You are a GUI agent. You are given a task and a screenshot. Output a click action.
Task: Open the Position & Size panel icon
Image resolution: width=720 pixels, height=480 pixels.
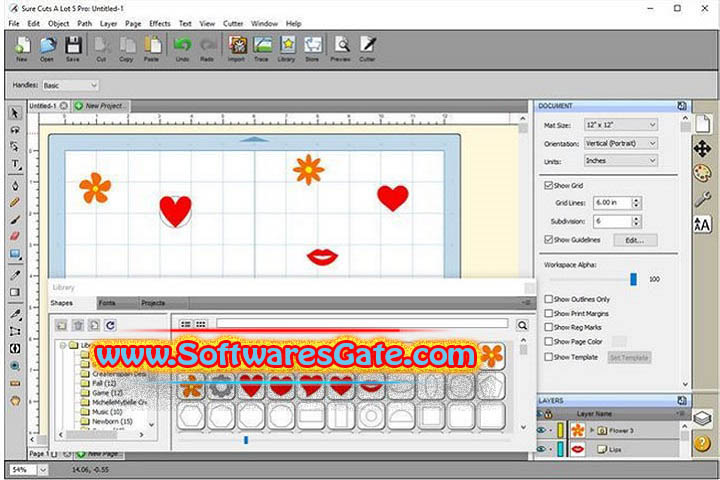702,149
